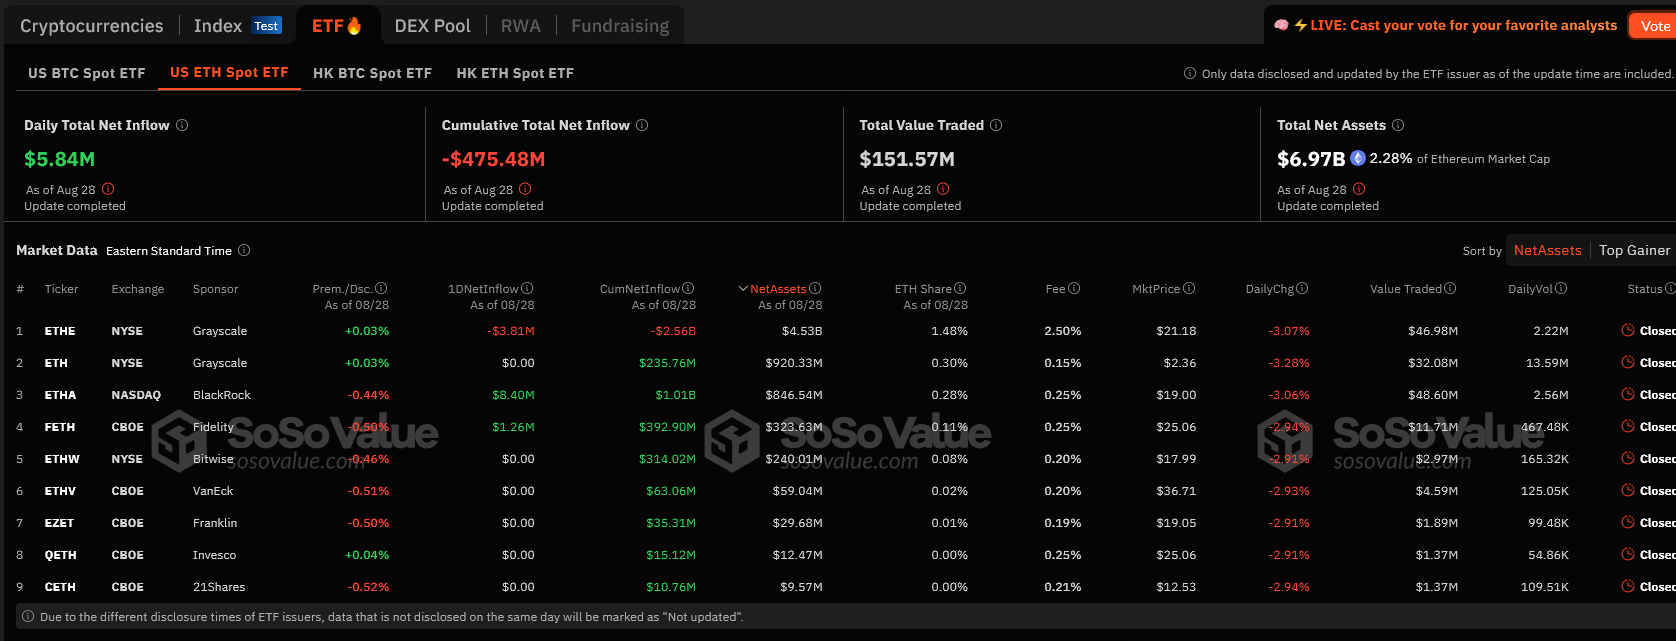Viewport: 1676px width, 641px height.
Task: Sort by the DailyChg column header
Action: (x=1269, y=289)
